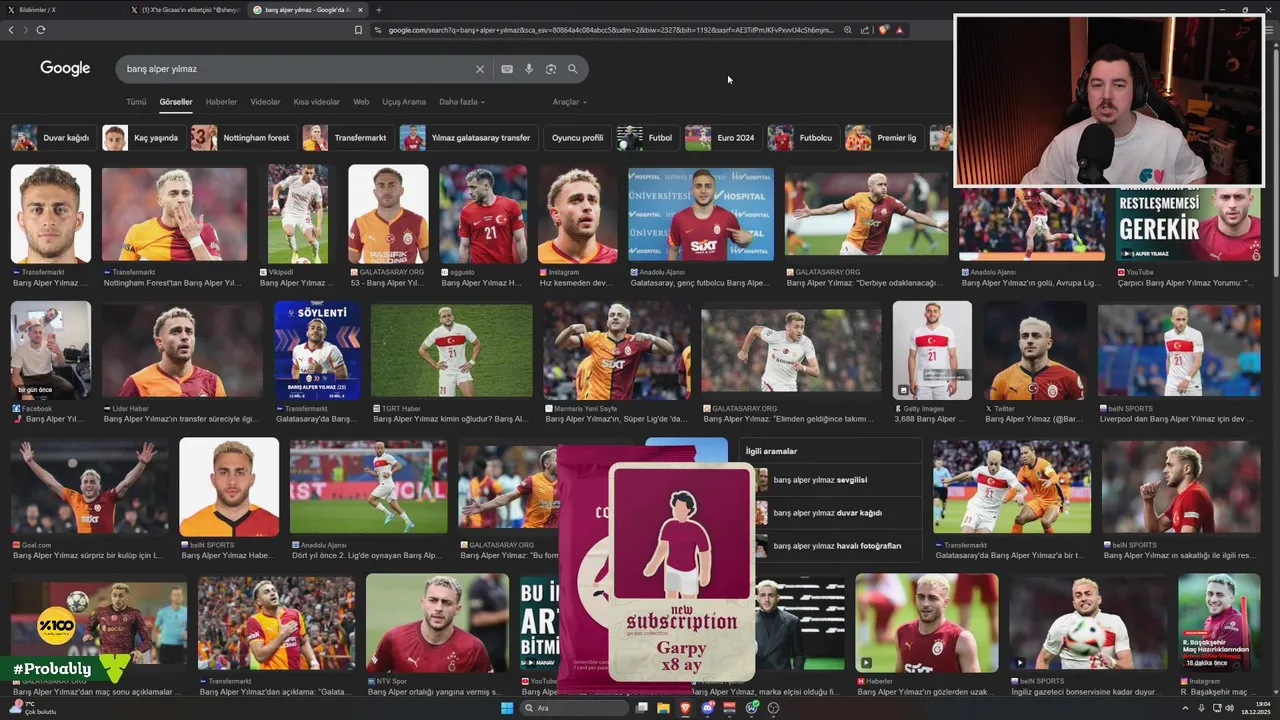Viewport: 1280px width, 720px height.
Task: Open zoom level icon in address bar
Action: pos(848,30)
